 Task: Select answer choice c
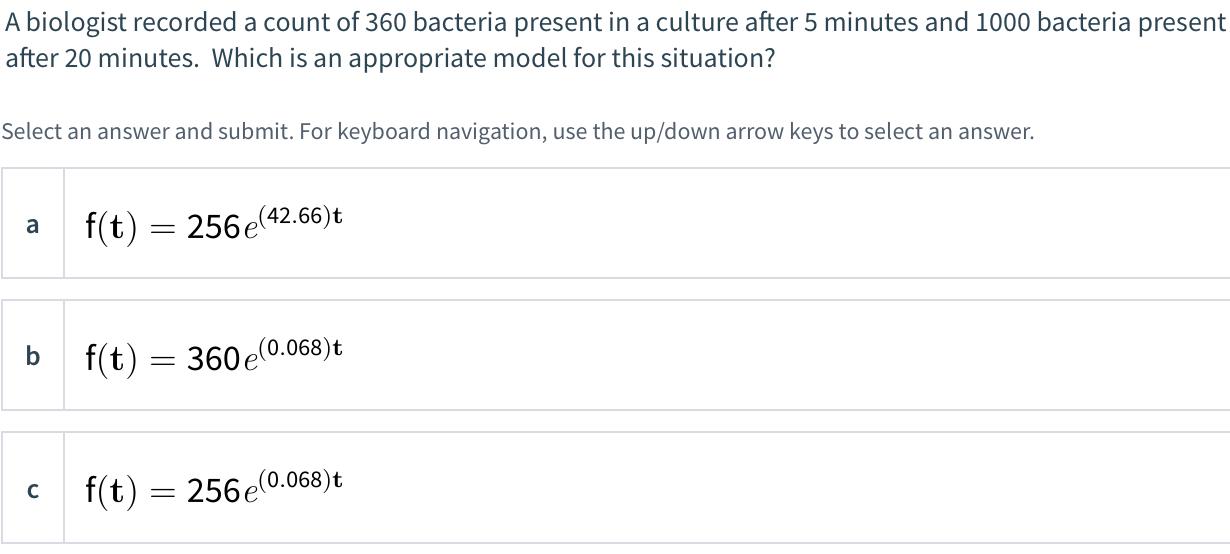tap(615, 488)
